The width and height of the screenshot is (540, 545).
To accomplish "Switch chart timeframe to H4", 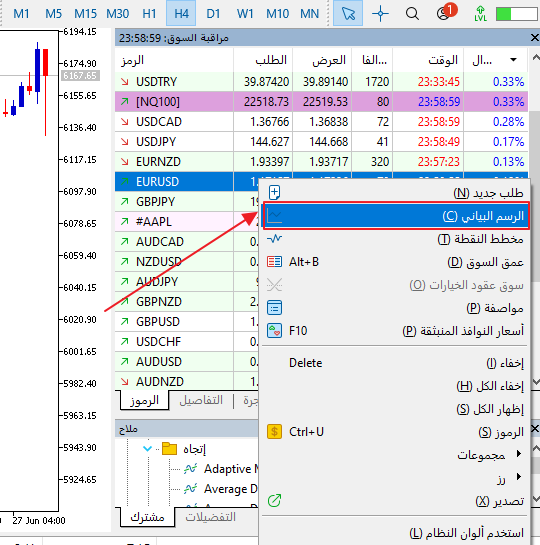I will pos(181,14).
